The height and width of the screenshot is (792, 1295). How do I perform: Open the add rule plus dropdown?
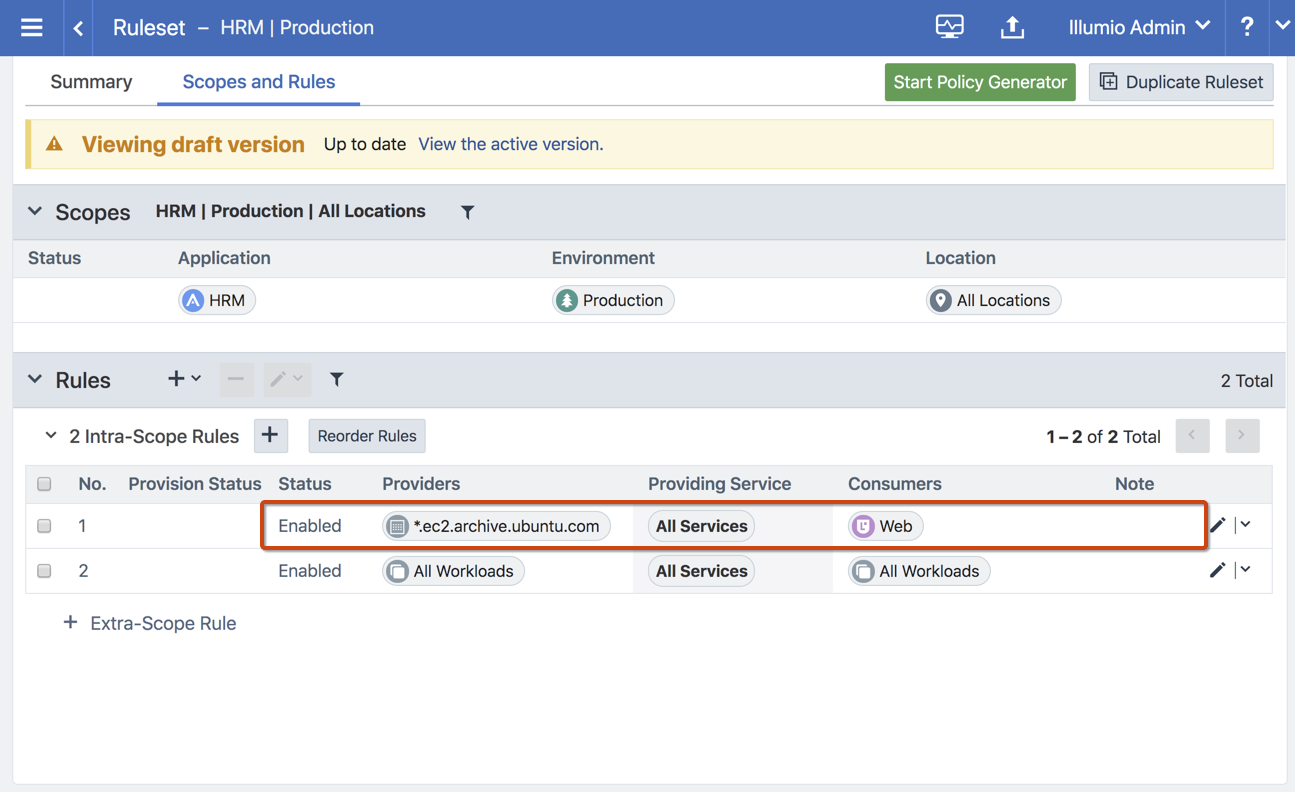[x=184, y=379]
